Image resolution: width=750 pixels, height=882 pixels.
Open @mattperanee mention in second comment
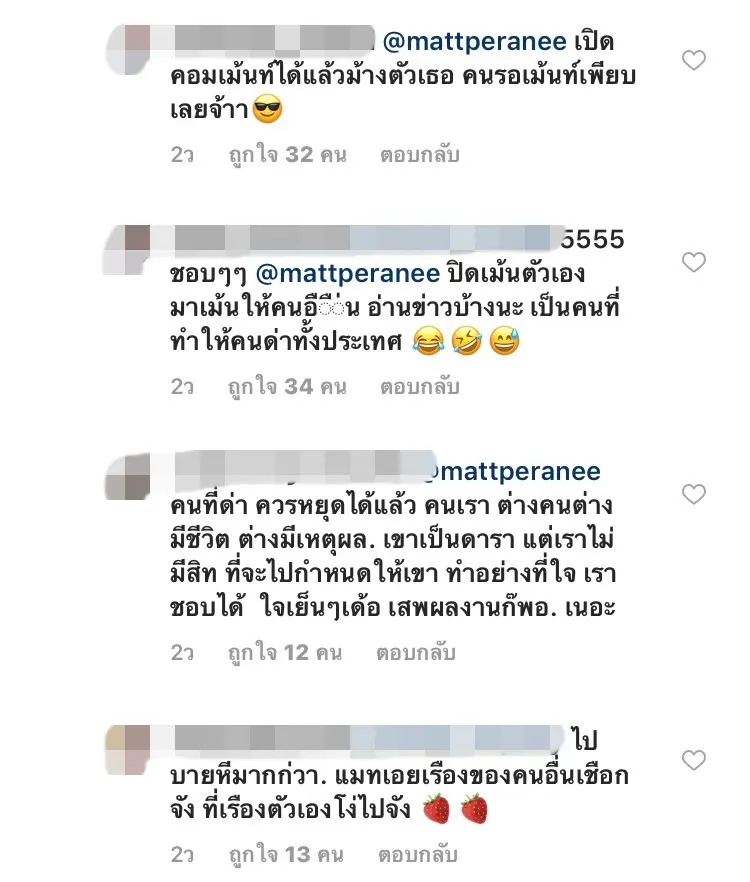tap(348, 274)
